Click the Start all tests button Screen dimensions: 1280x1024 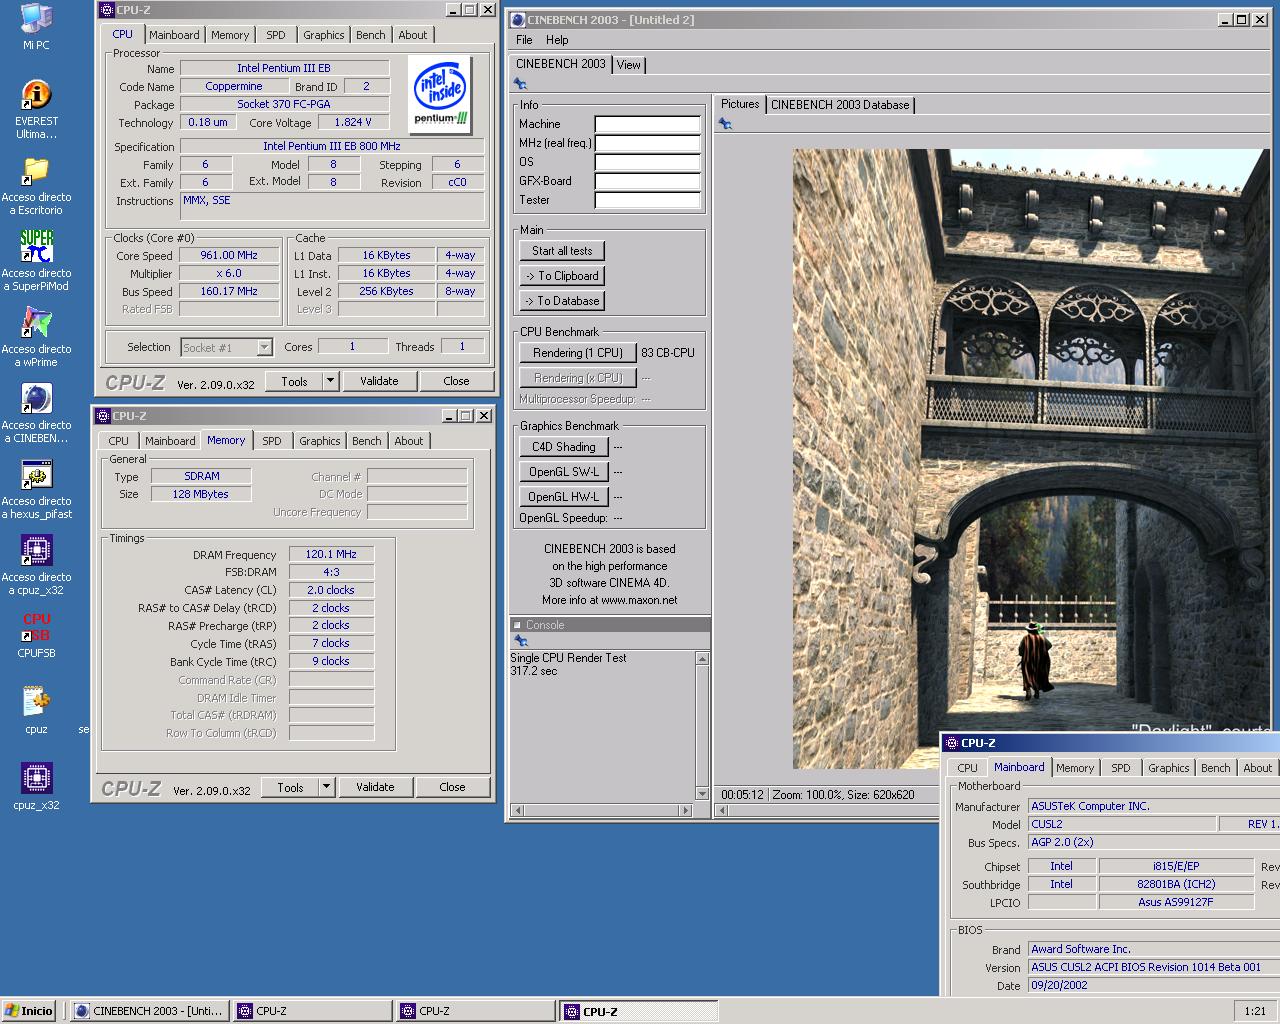(x=562, y=251)
